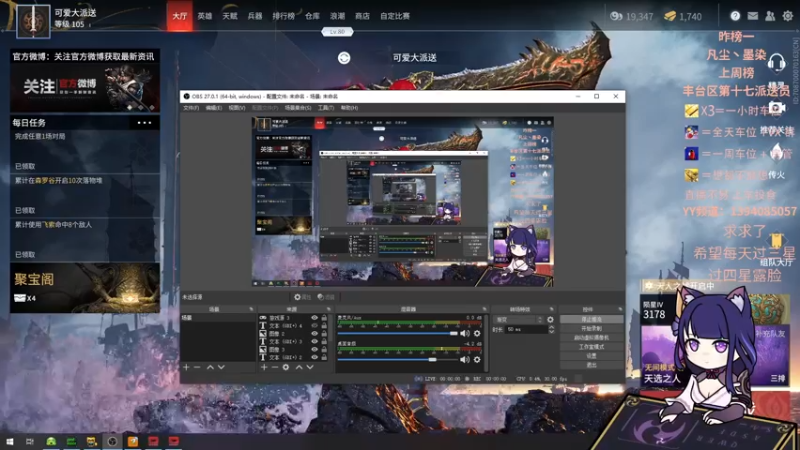Open the Windows Start menu
The width and height of the screenshot is (800, 450).
pyautogui.click(x=9, y=441)
